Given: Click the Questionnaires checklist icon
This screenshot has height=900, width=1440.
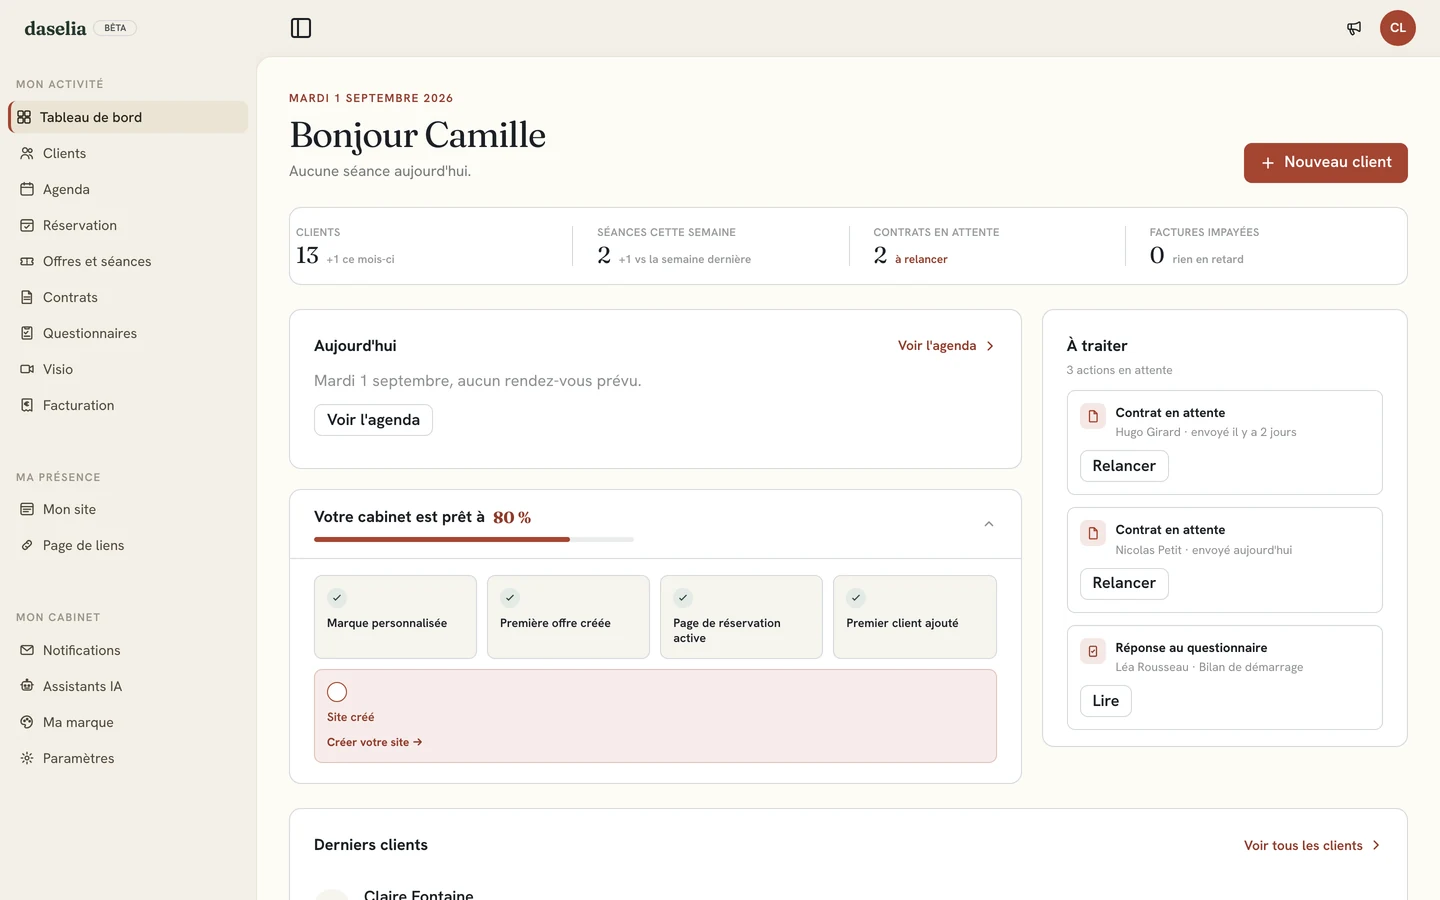Looking at the screenshot, I should (x=27, y=333).
